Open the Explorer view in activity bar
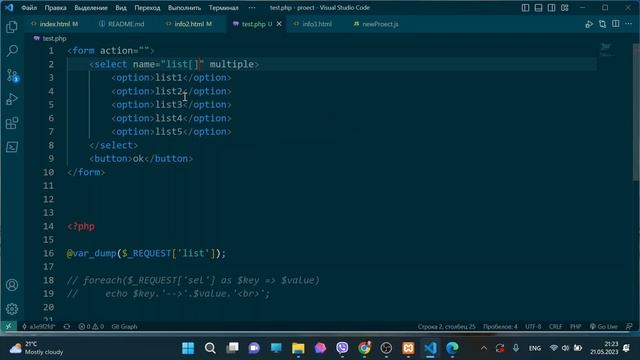Screen dimensions: 640x360 pos(12,27)
